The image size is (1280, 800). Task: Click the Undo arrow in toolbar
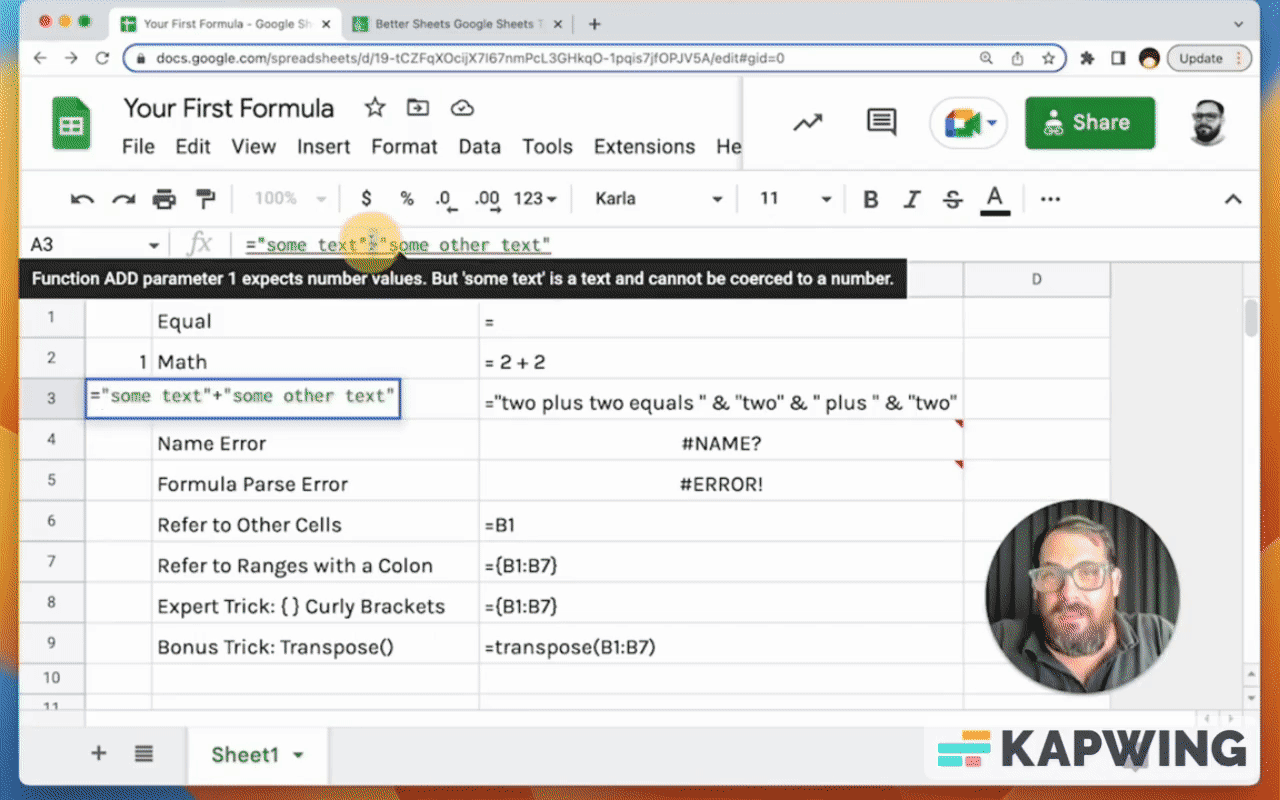pos(82,199)
